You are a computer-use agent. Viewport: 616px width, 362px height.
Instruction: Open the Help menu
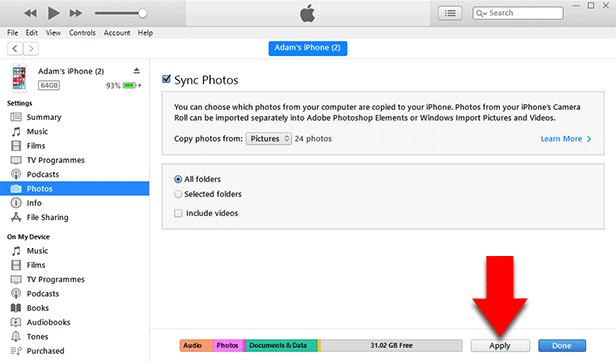145,33
